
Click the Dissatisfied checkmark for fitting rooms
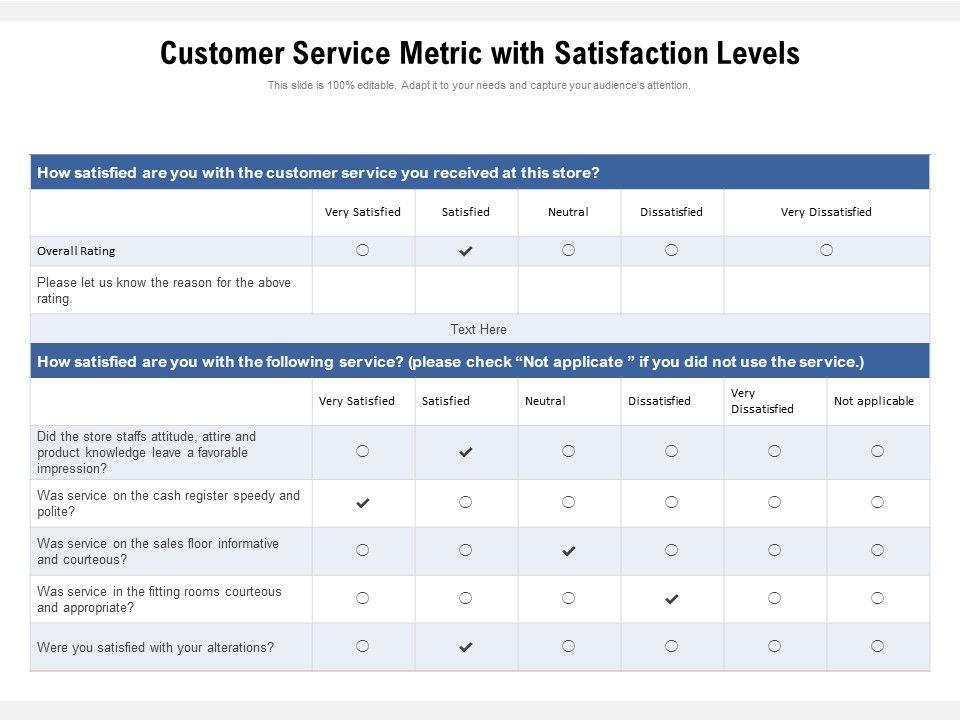[x=672, y=599]
